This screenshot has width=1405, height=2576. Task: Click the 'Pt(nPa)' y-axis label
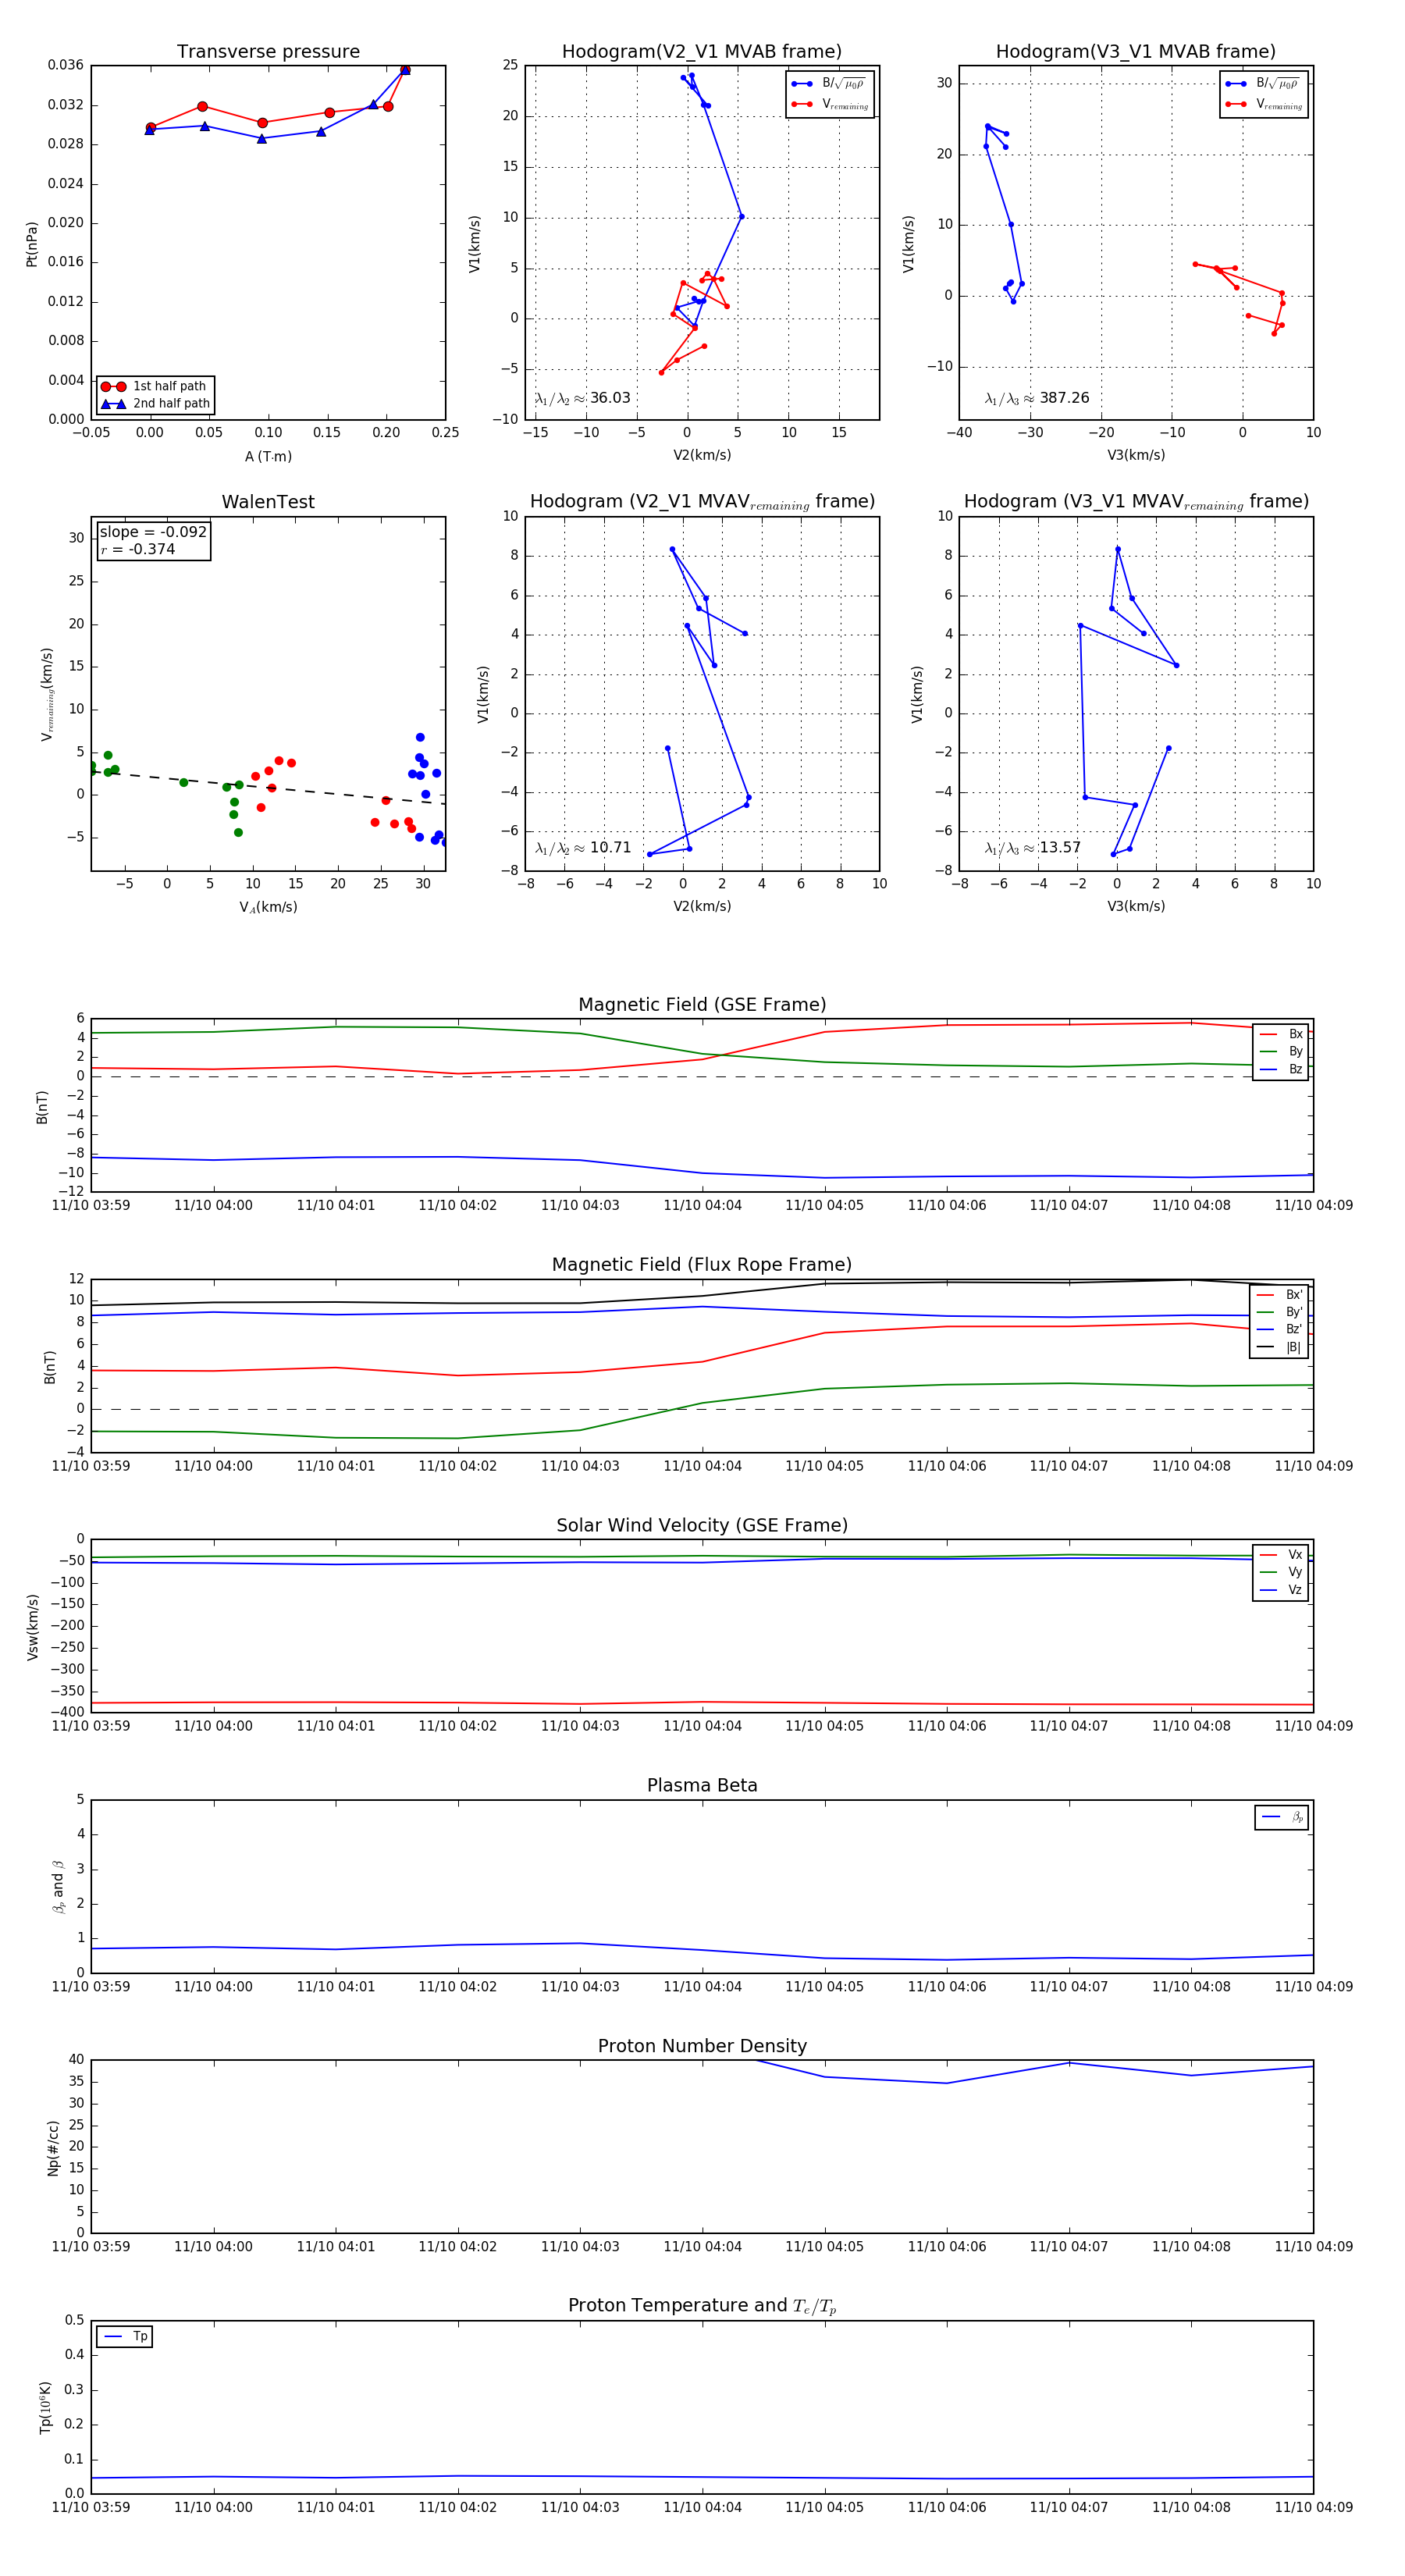tap(31, 243)
